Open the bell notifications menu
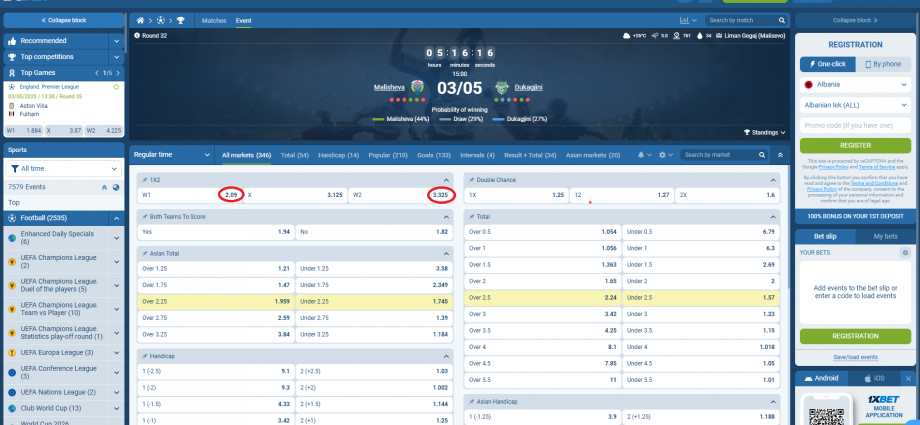The width and height of the screenshot is (920, 425). click(x=644, y=155)
